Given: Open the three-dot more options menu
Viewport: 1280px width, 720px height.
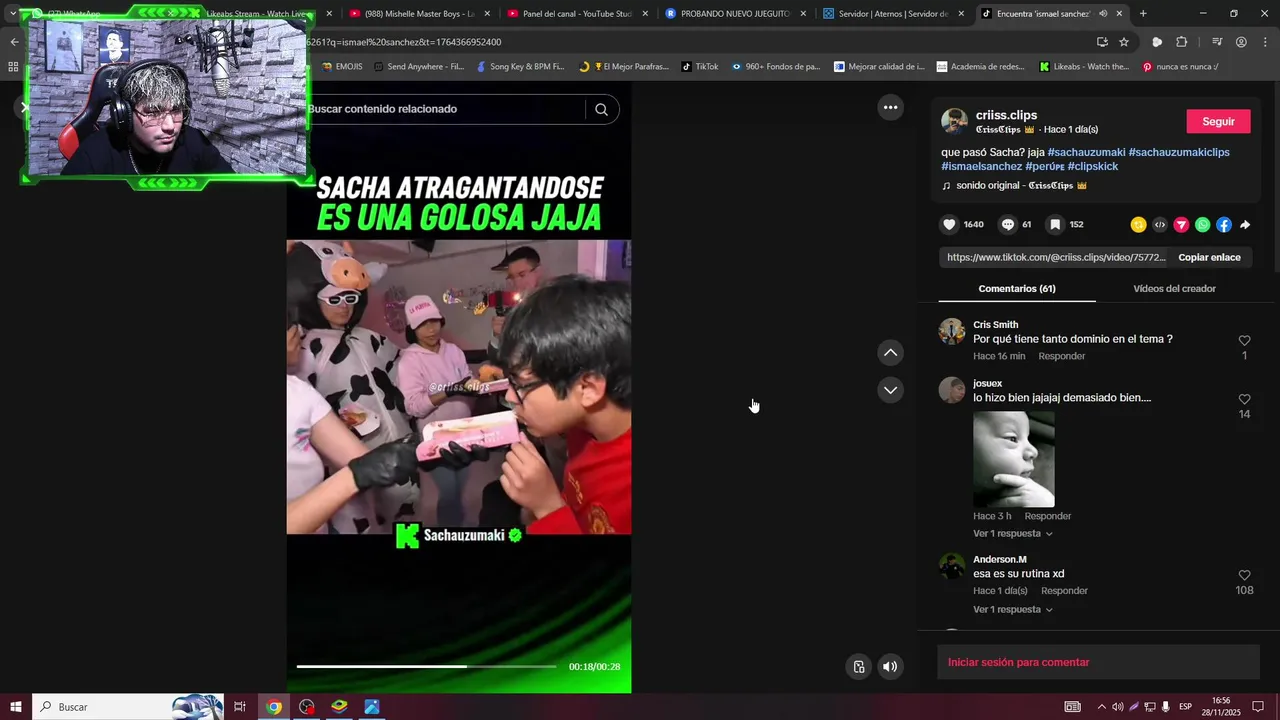Looking at the screenshot, I should click(x=890, y=107).
